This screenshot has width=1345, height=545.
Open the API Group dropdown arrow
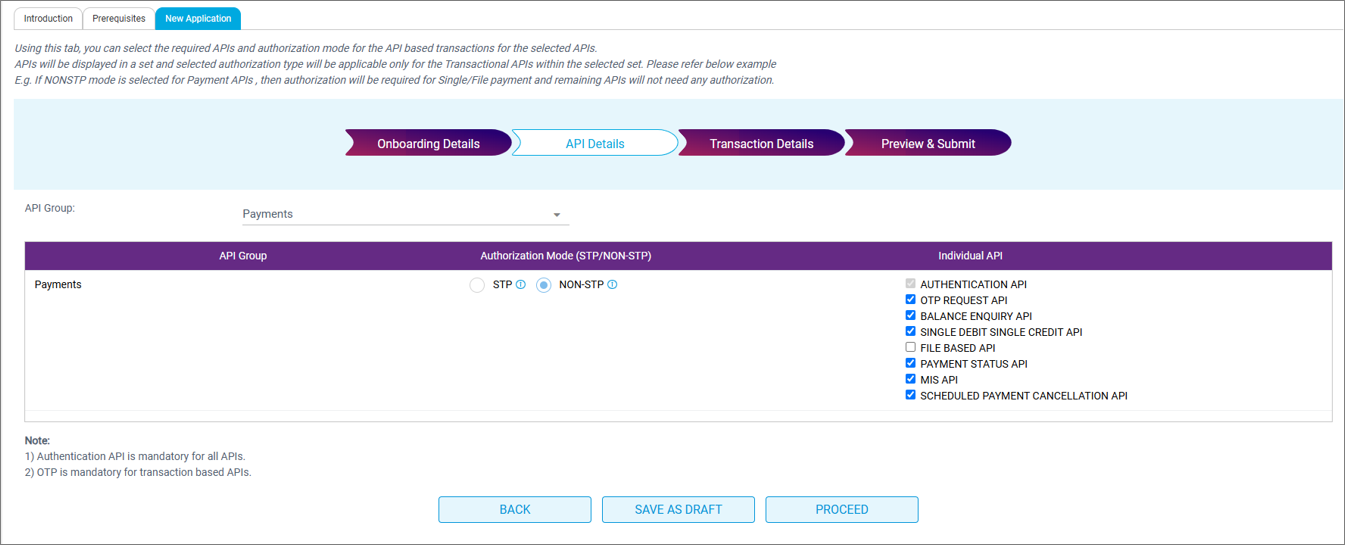[557, 215]
